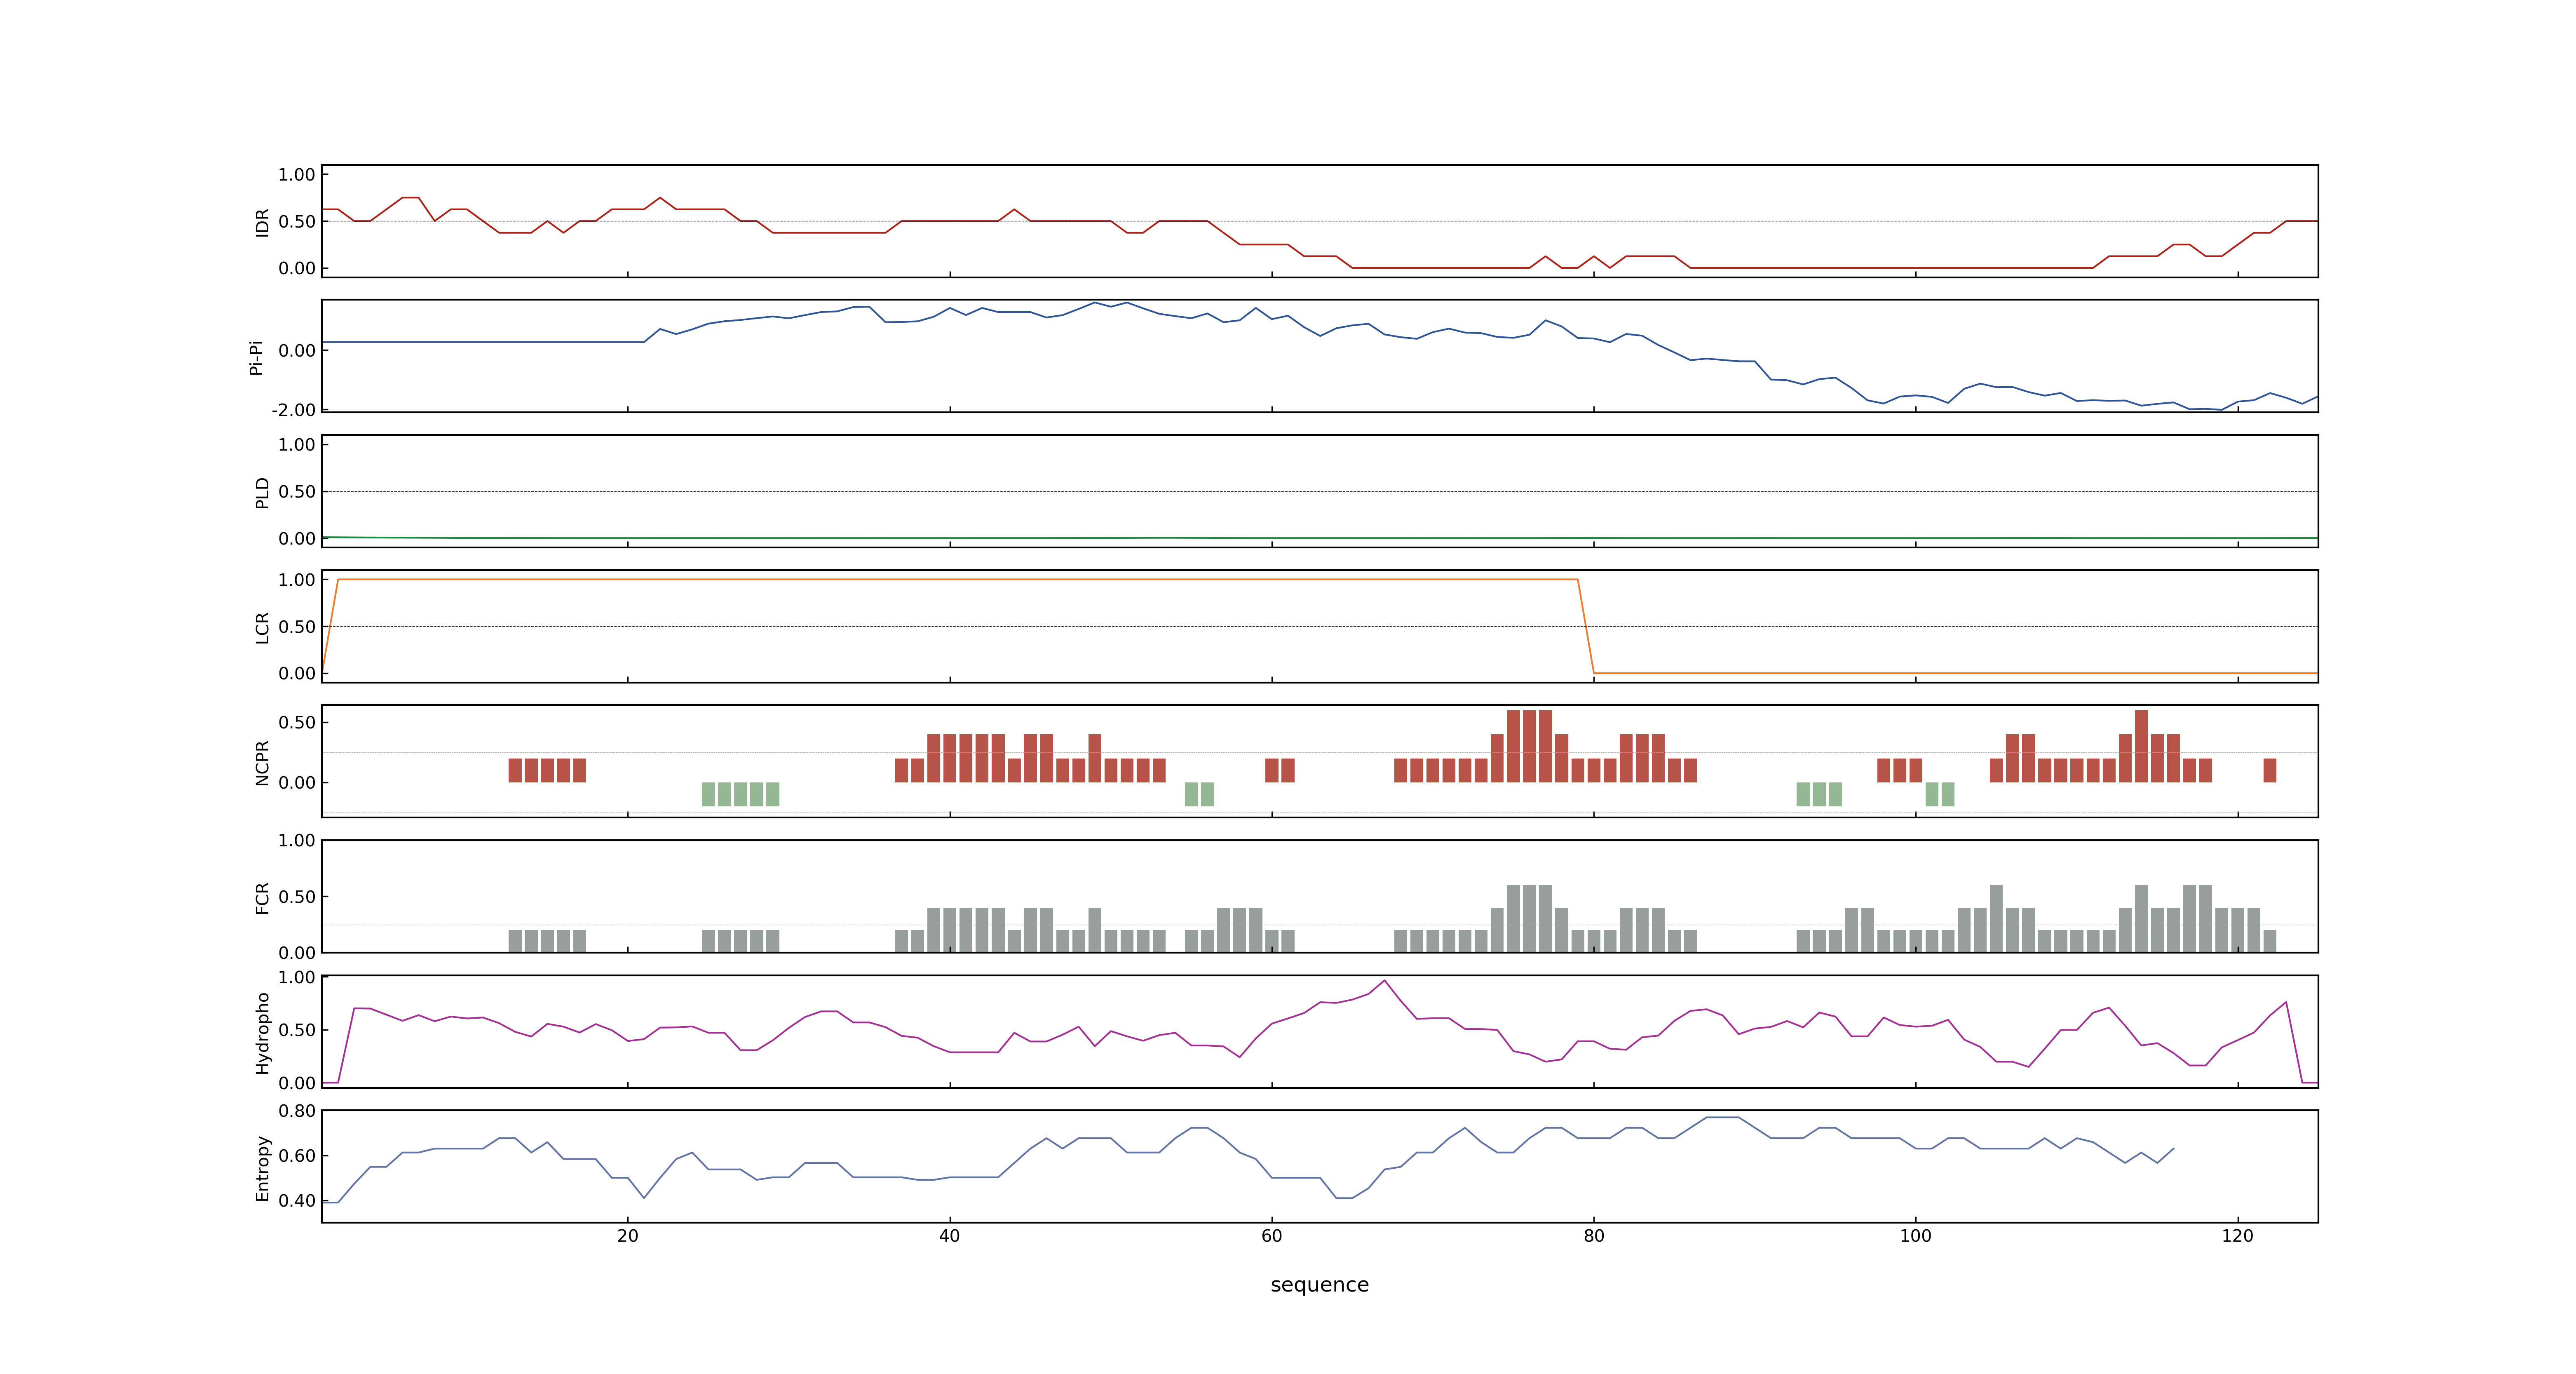2576x1374 pixels.
Task: Click the FCR panel axis label
Action: click(x=263, y=897)
